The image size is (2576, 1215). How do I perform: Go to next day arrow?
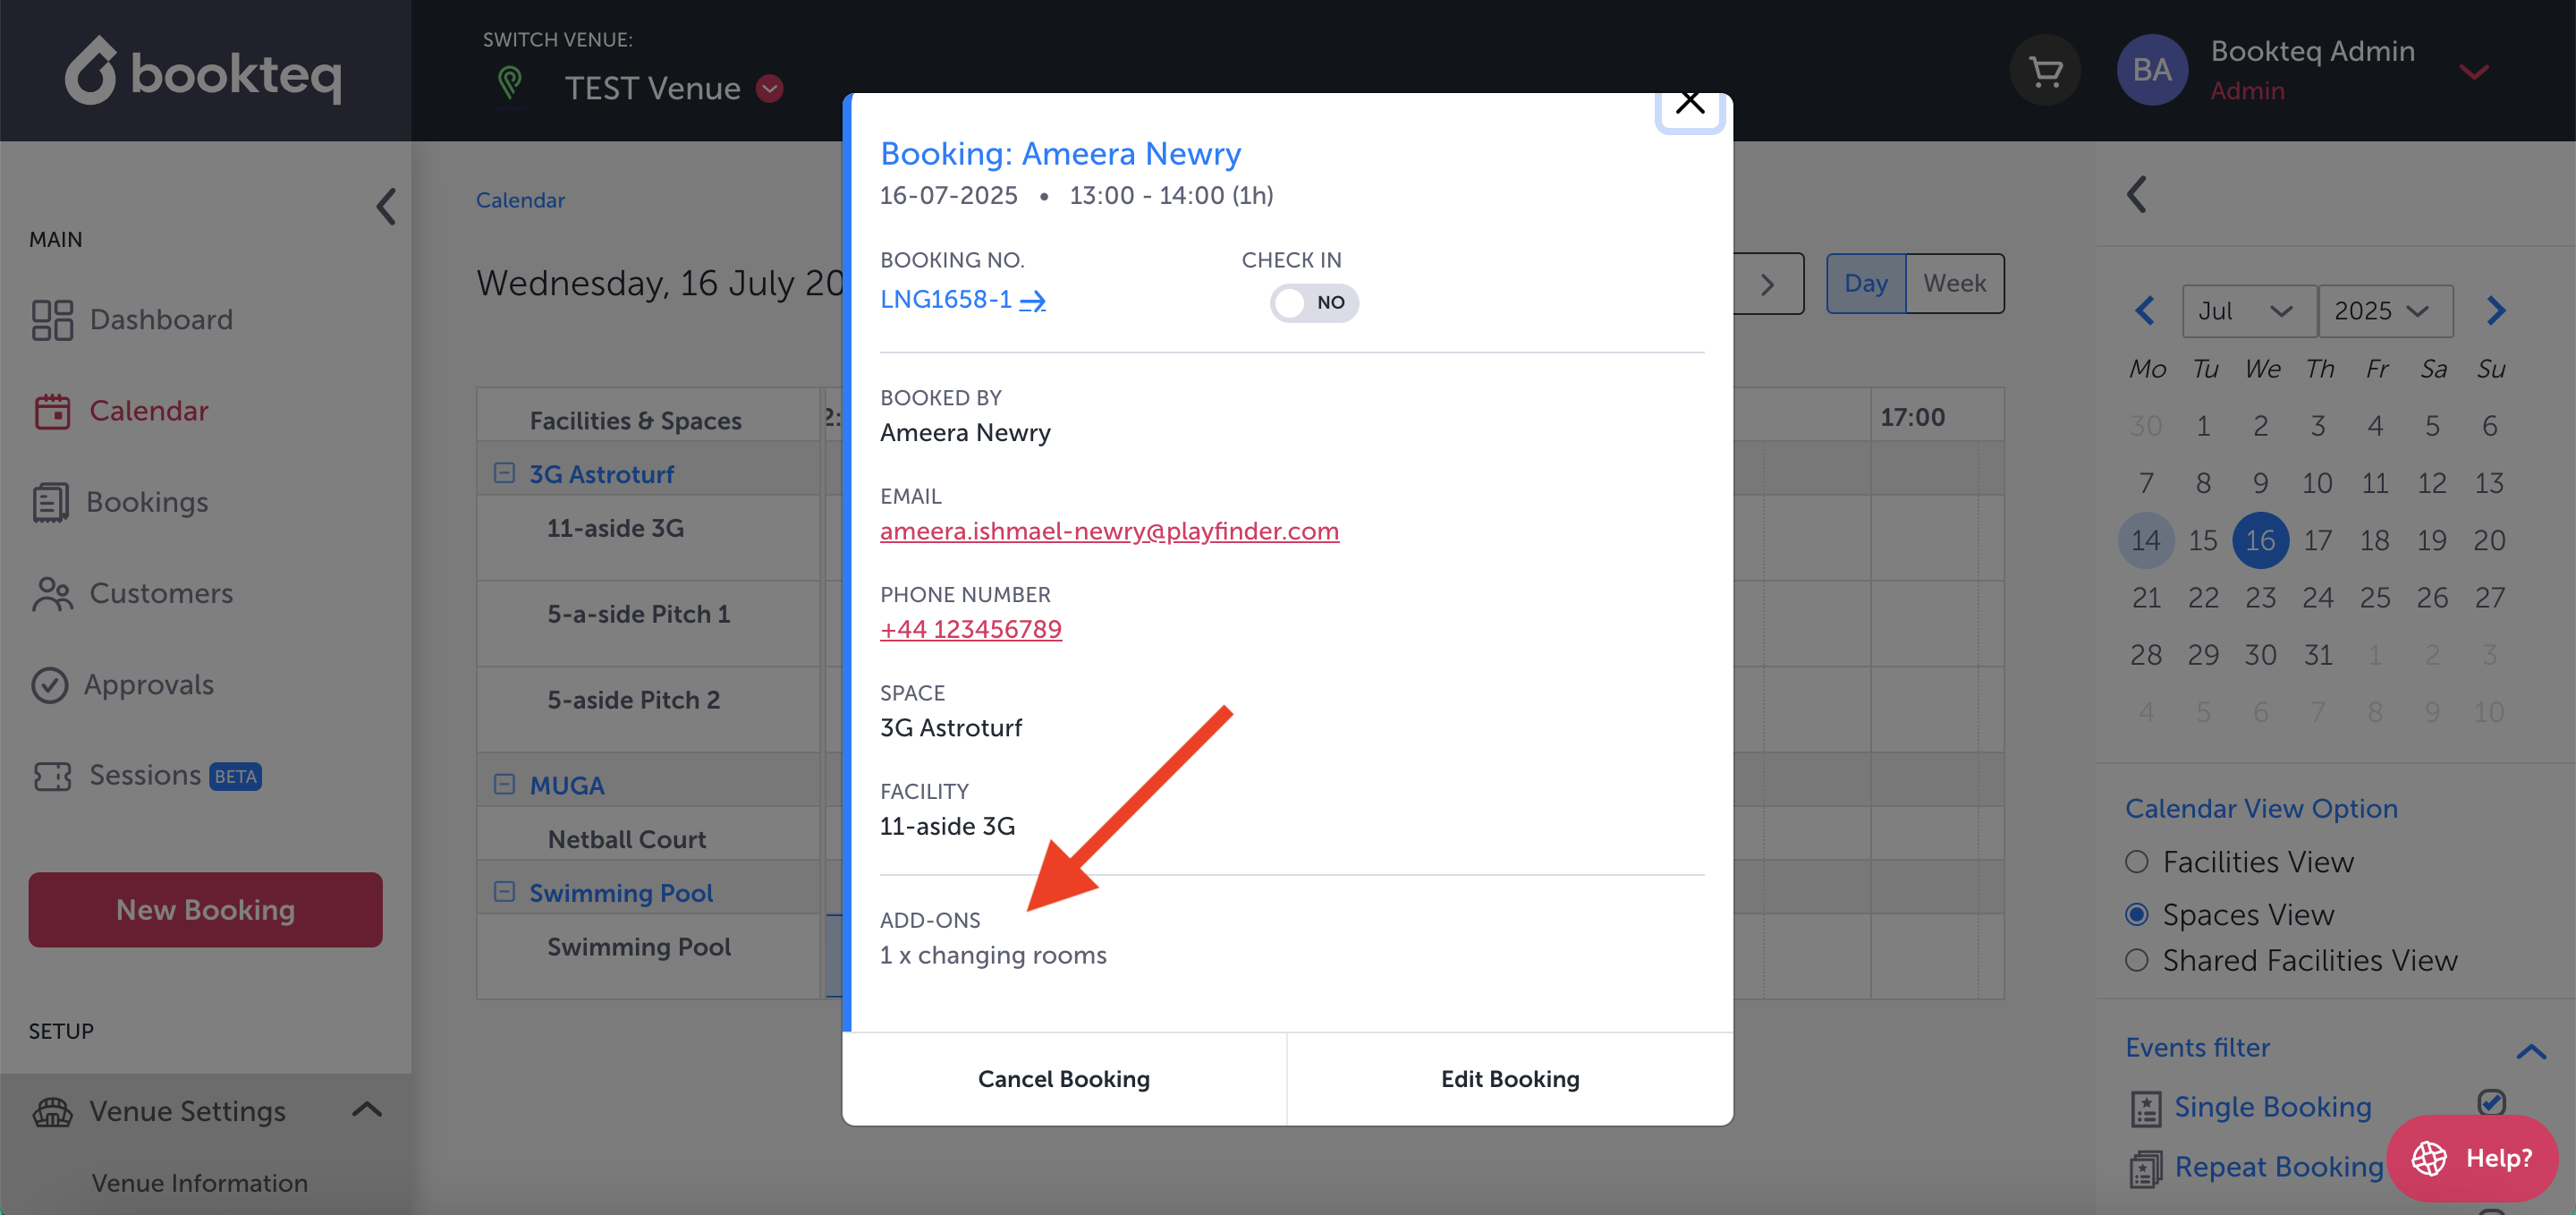[1768, 284]
